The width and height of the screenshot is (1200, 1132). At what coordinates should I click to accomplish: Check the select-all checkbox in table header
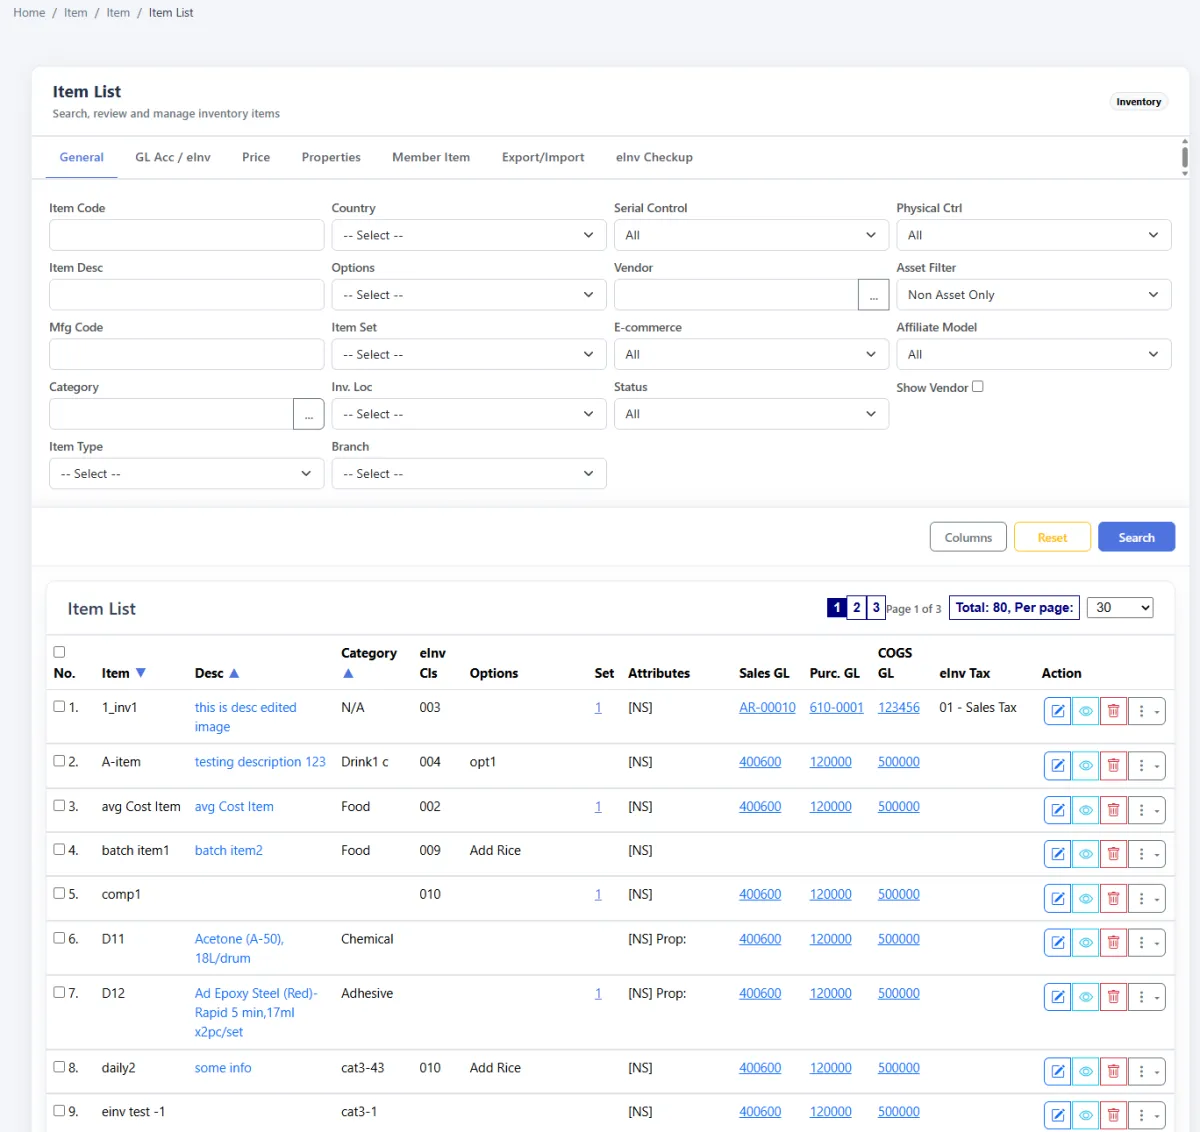point(59,652)
